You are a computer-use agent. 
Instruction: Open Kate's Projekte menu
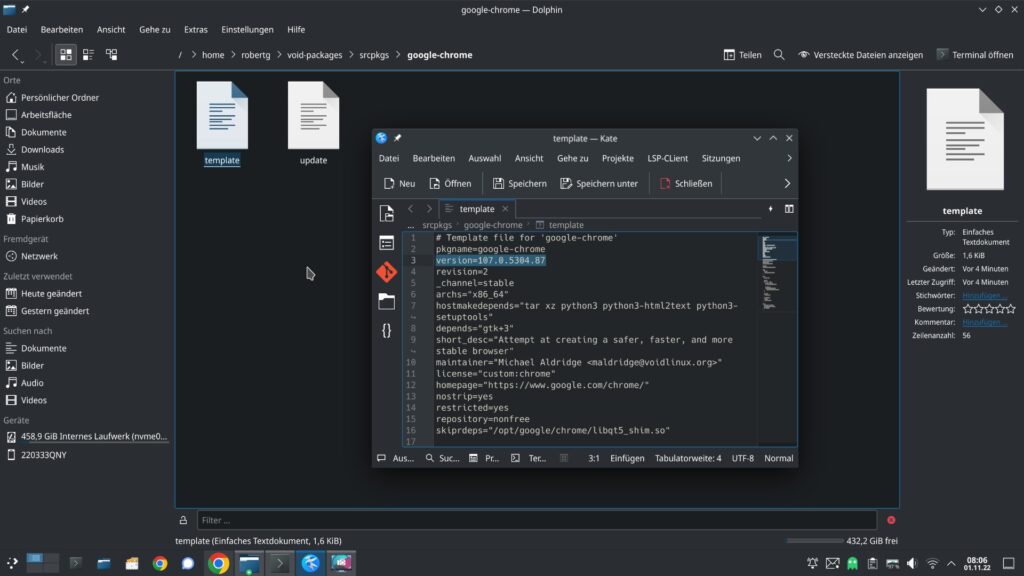click(x=618, y=158)
